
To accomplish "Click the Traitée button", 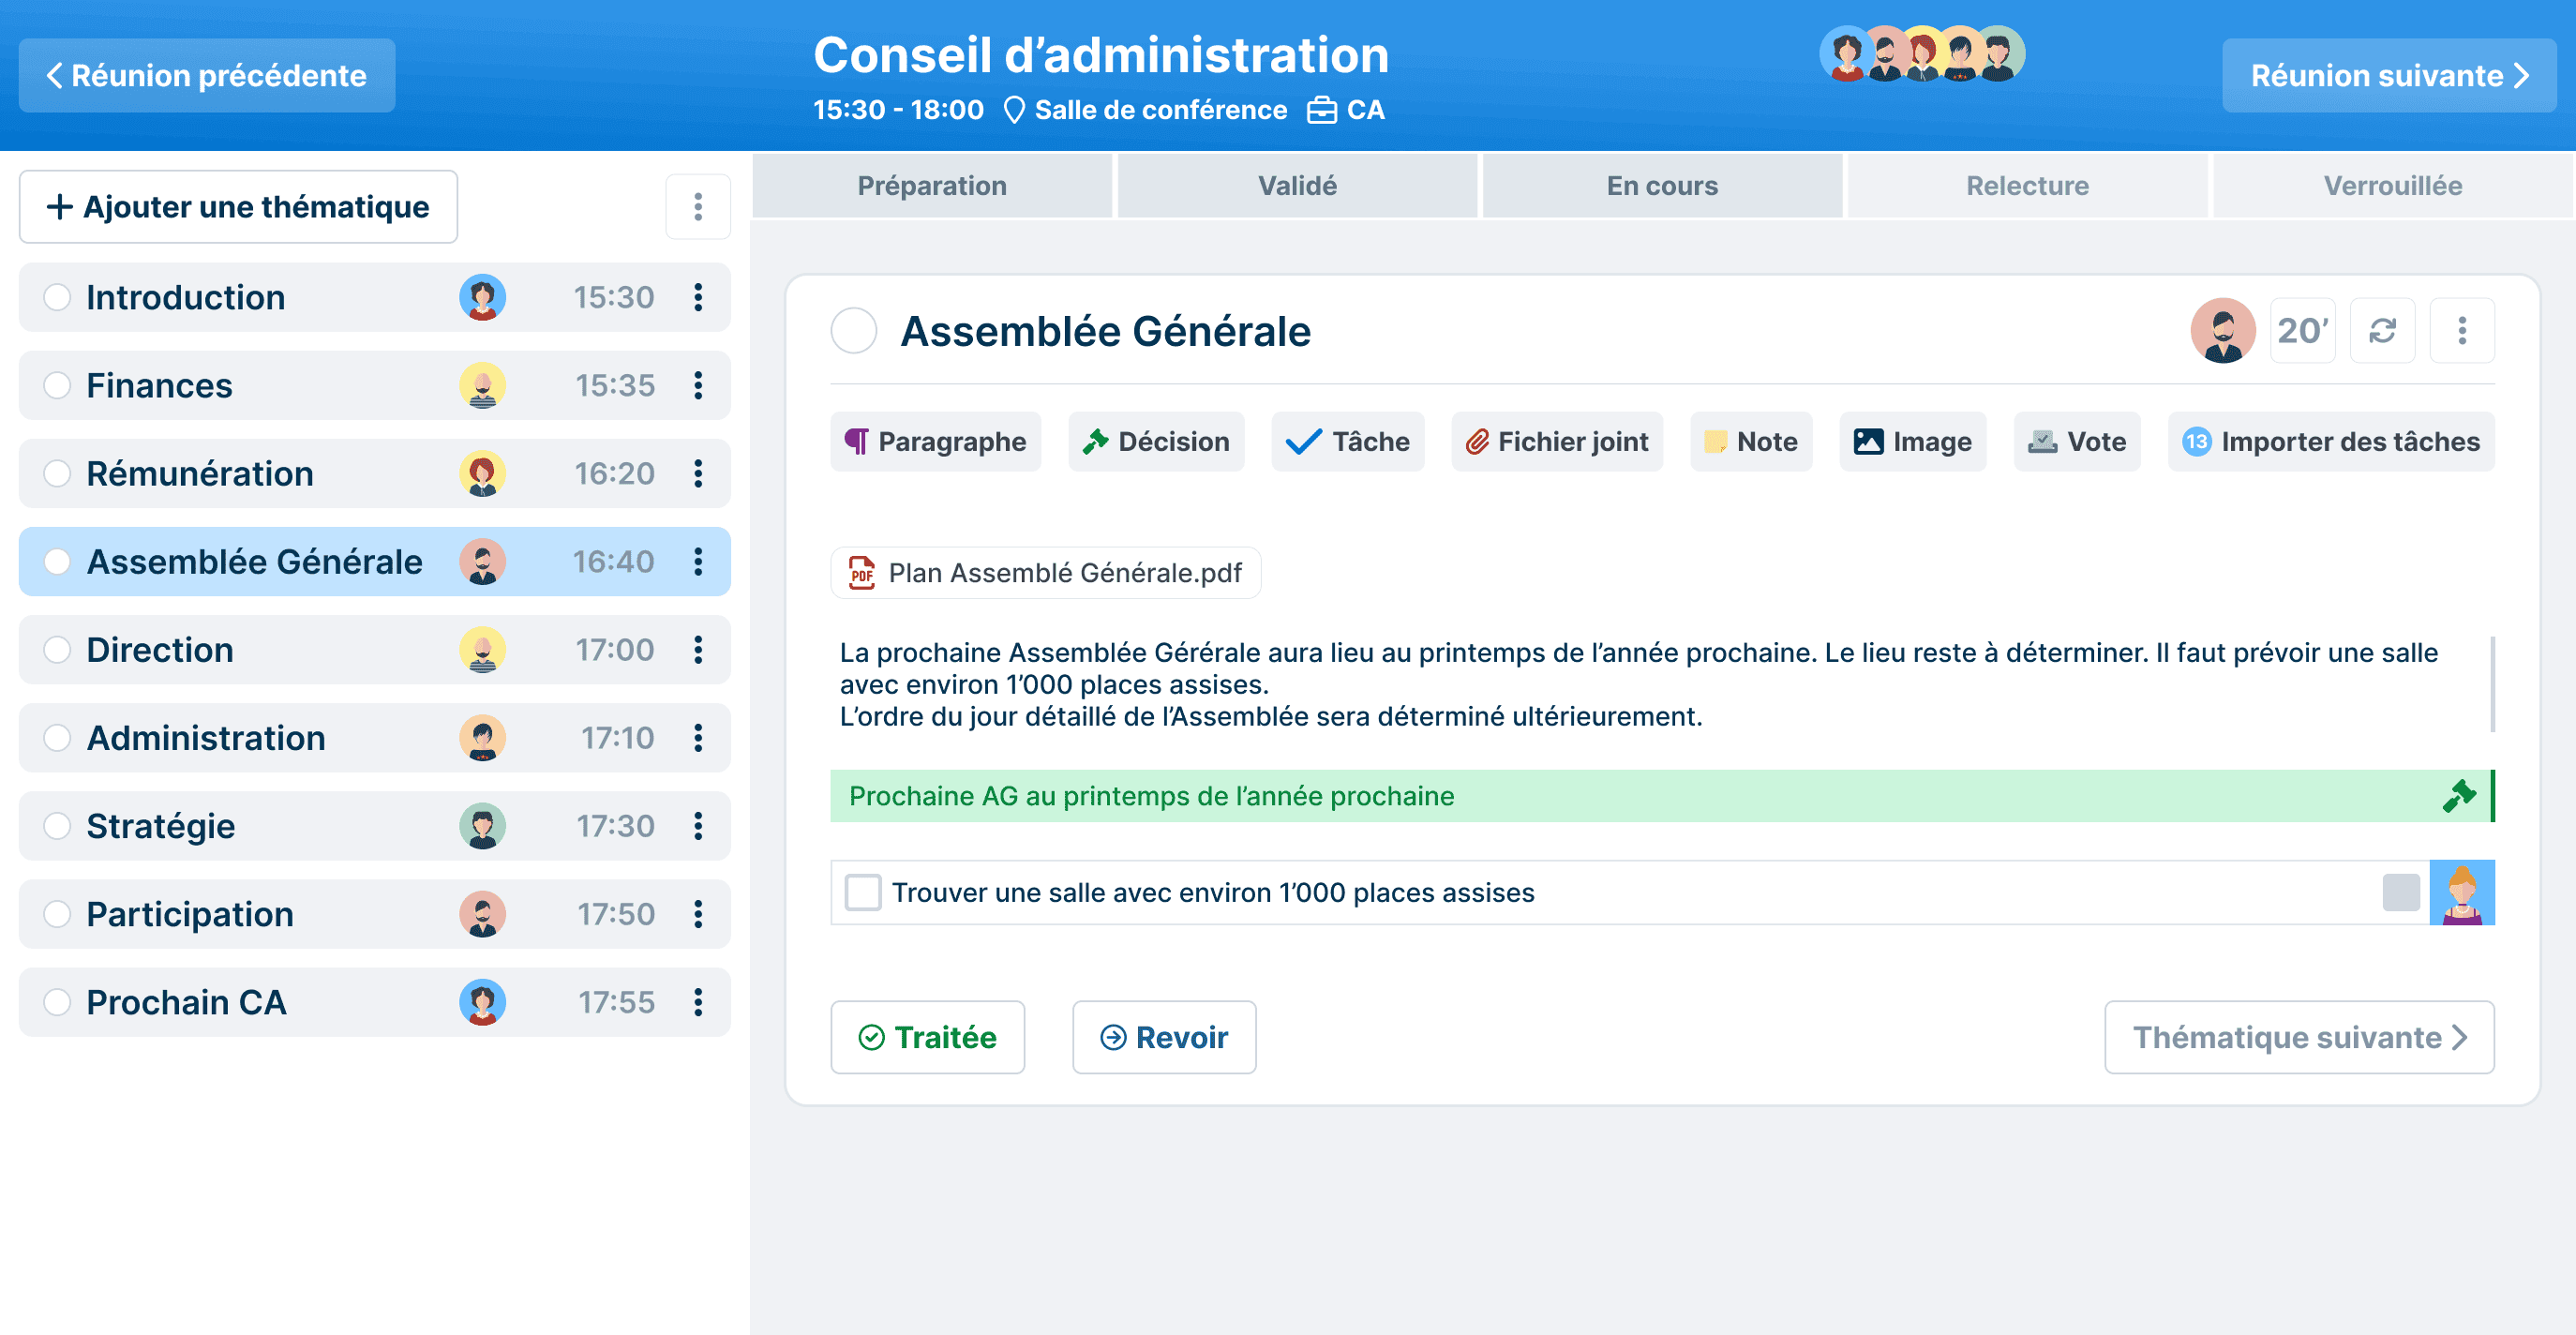I will pos(926,1037).
